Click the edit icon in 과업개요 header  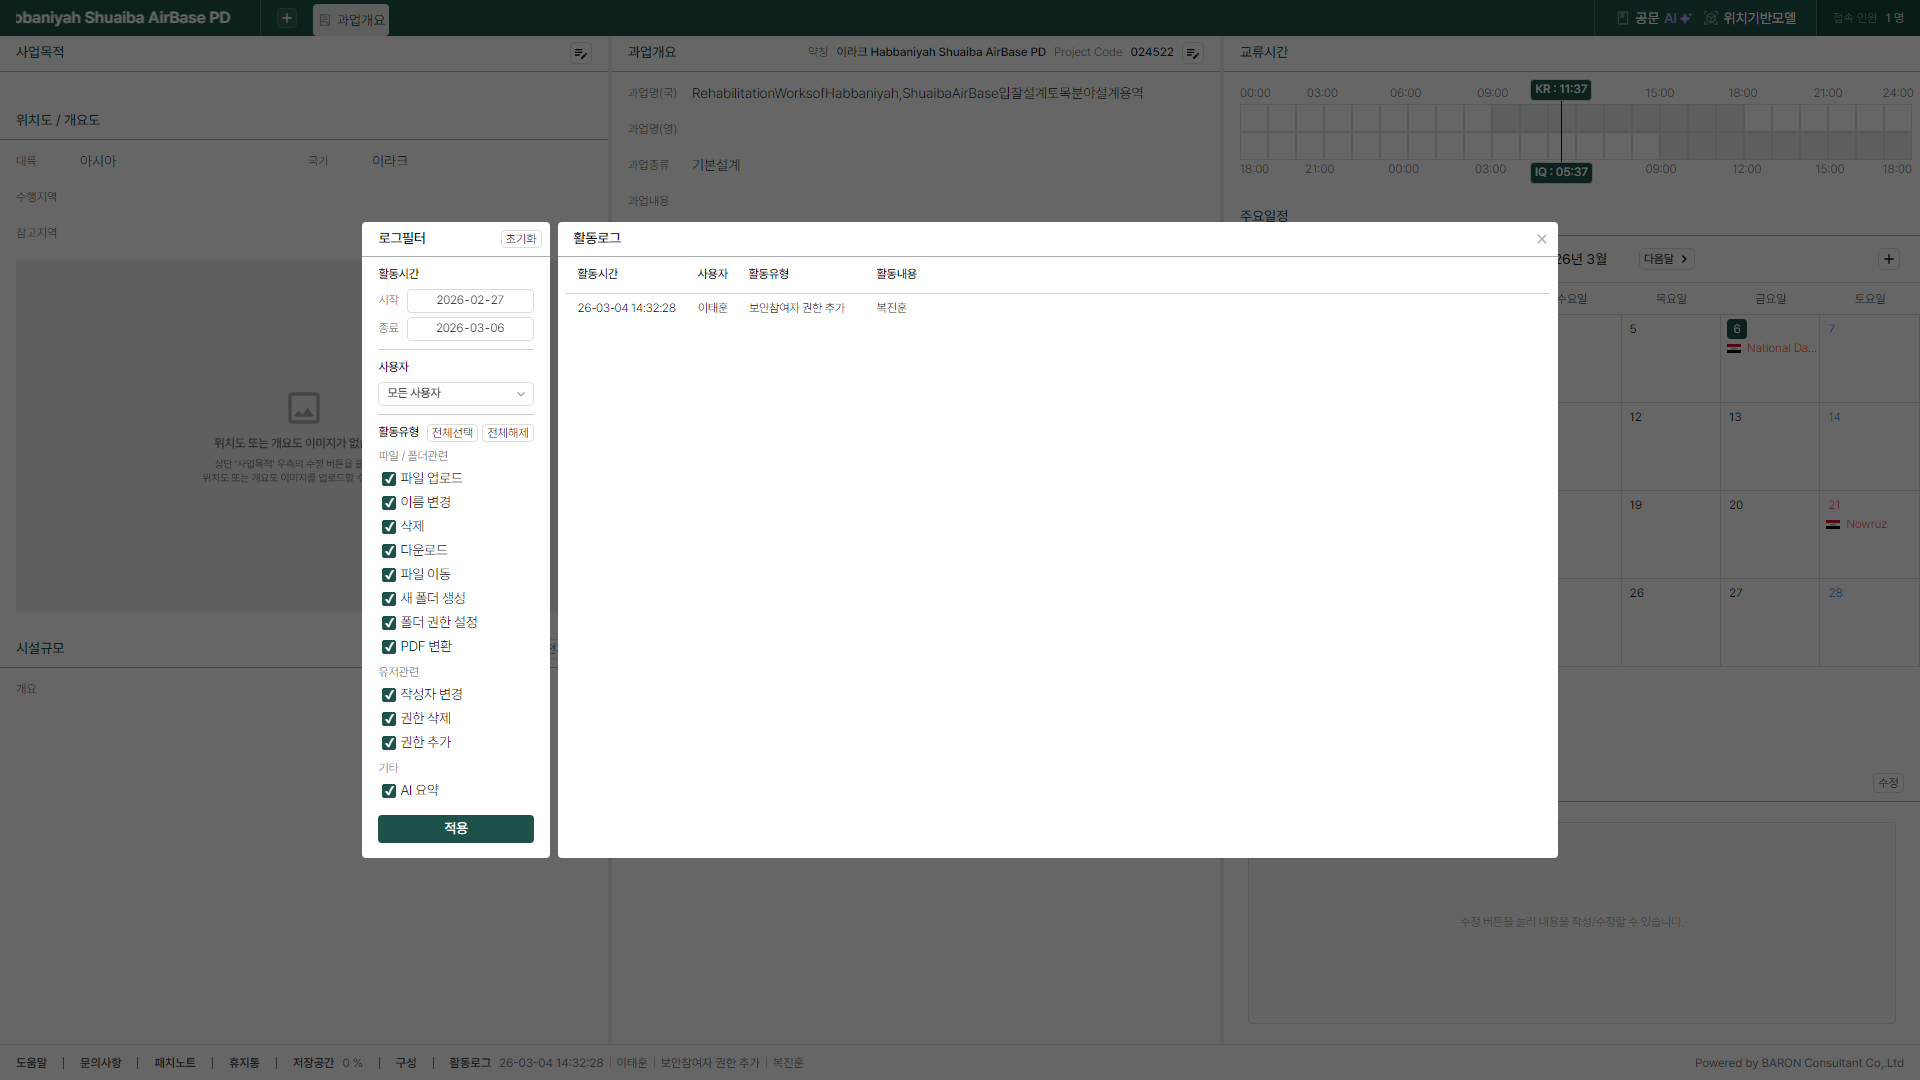point(1192,53)
